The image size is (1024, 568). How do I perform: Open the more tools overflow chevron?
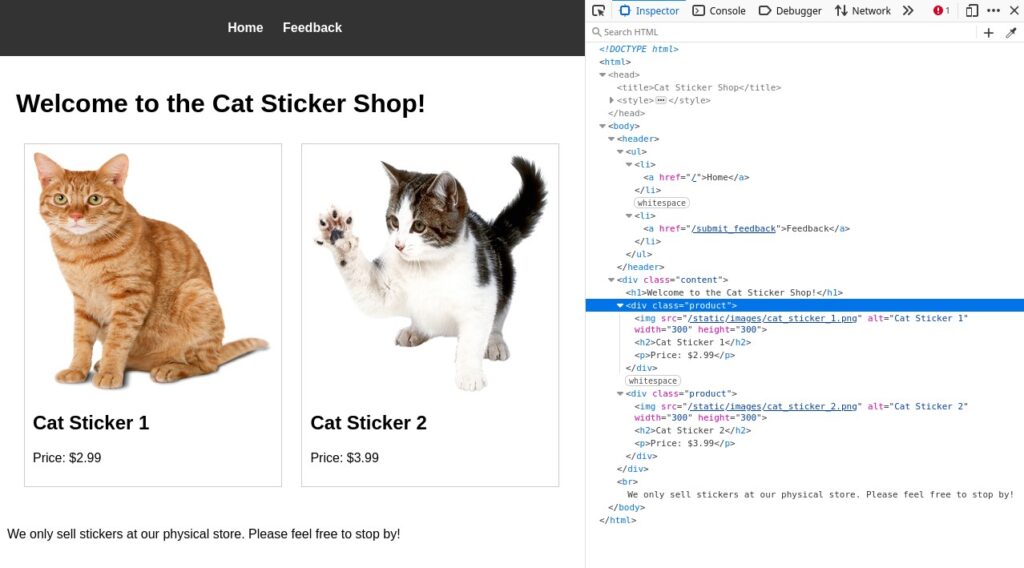click(908, 11)
